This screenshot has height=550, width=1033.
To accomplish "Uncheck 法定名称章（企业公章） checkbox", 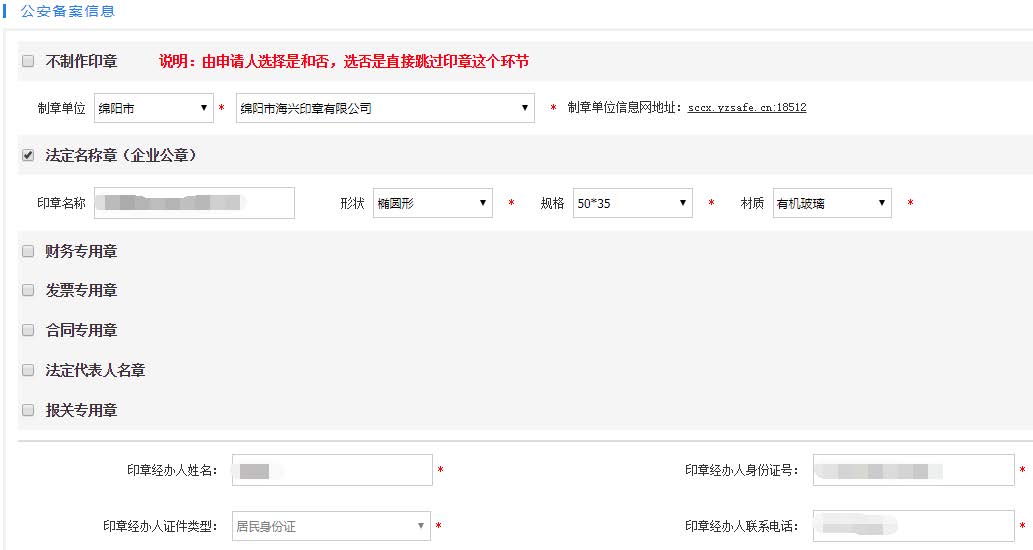I will pos(28,155).
